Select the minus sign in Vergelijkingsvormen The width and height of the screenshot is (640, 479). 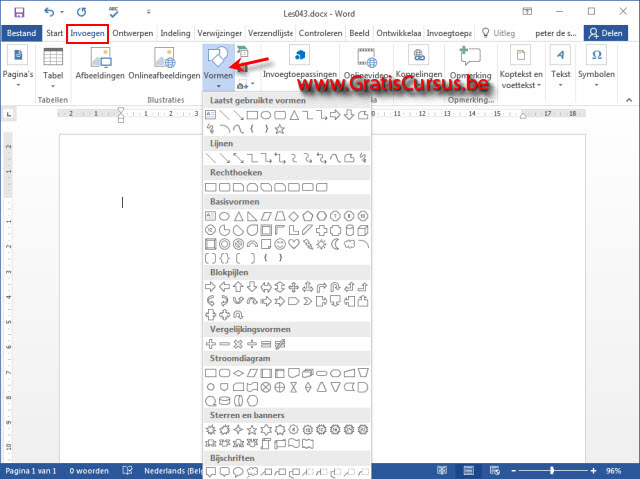(x=224, y=344)
